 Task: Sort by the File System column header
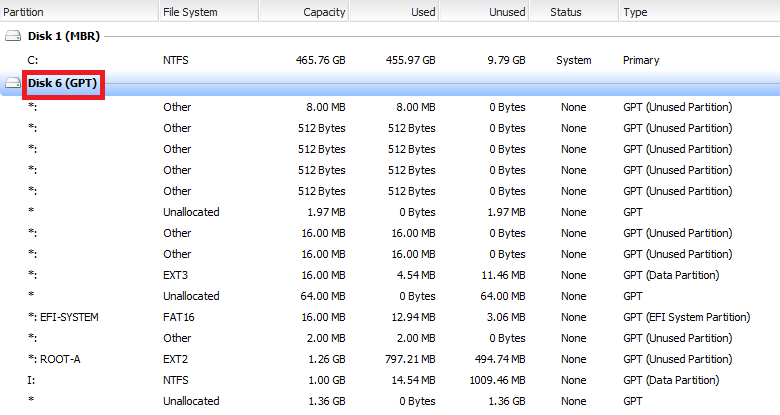point(209,11)
